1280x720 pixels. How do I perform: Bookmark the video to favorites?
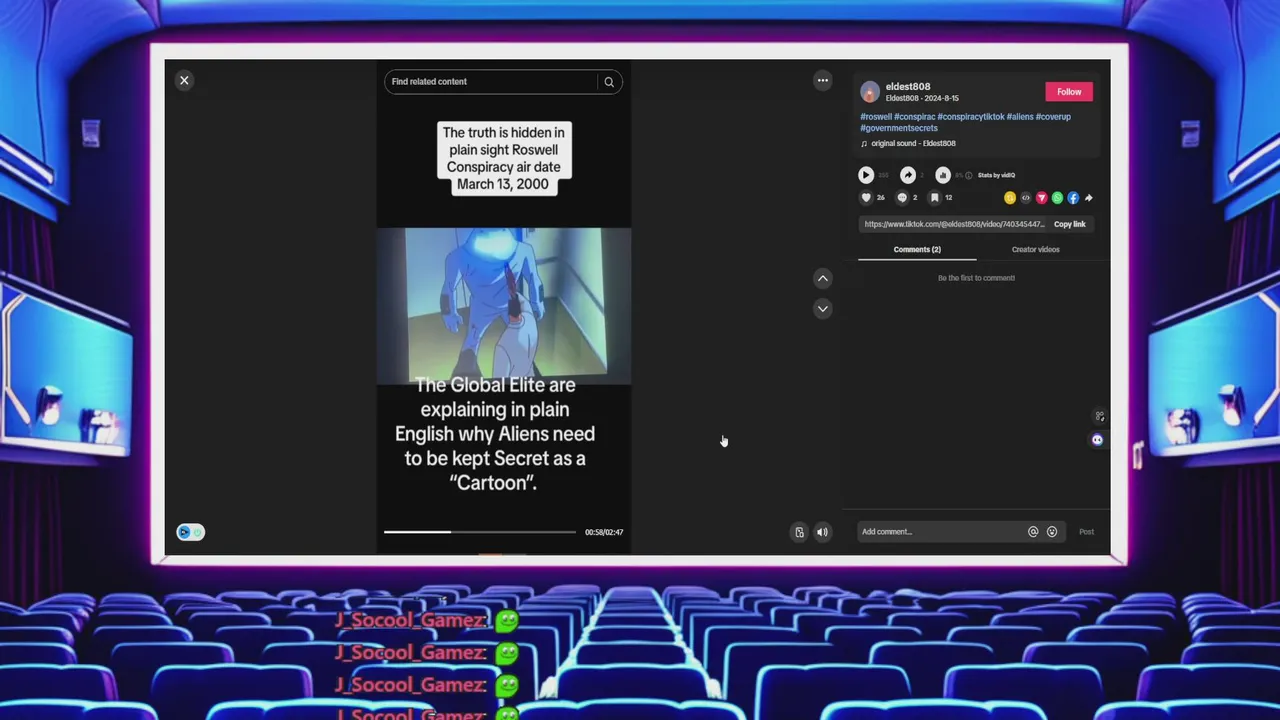(x=935, y=198)
